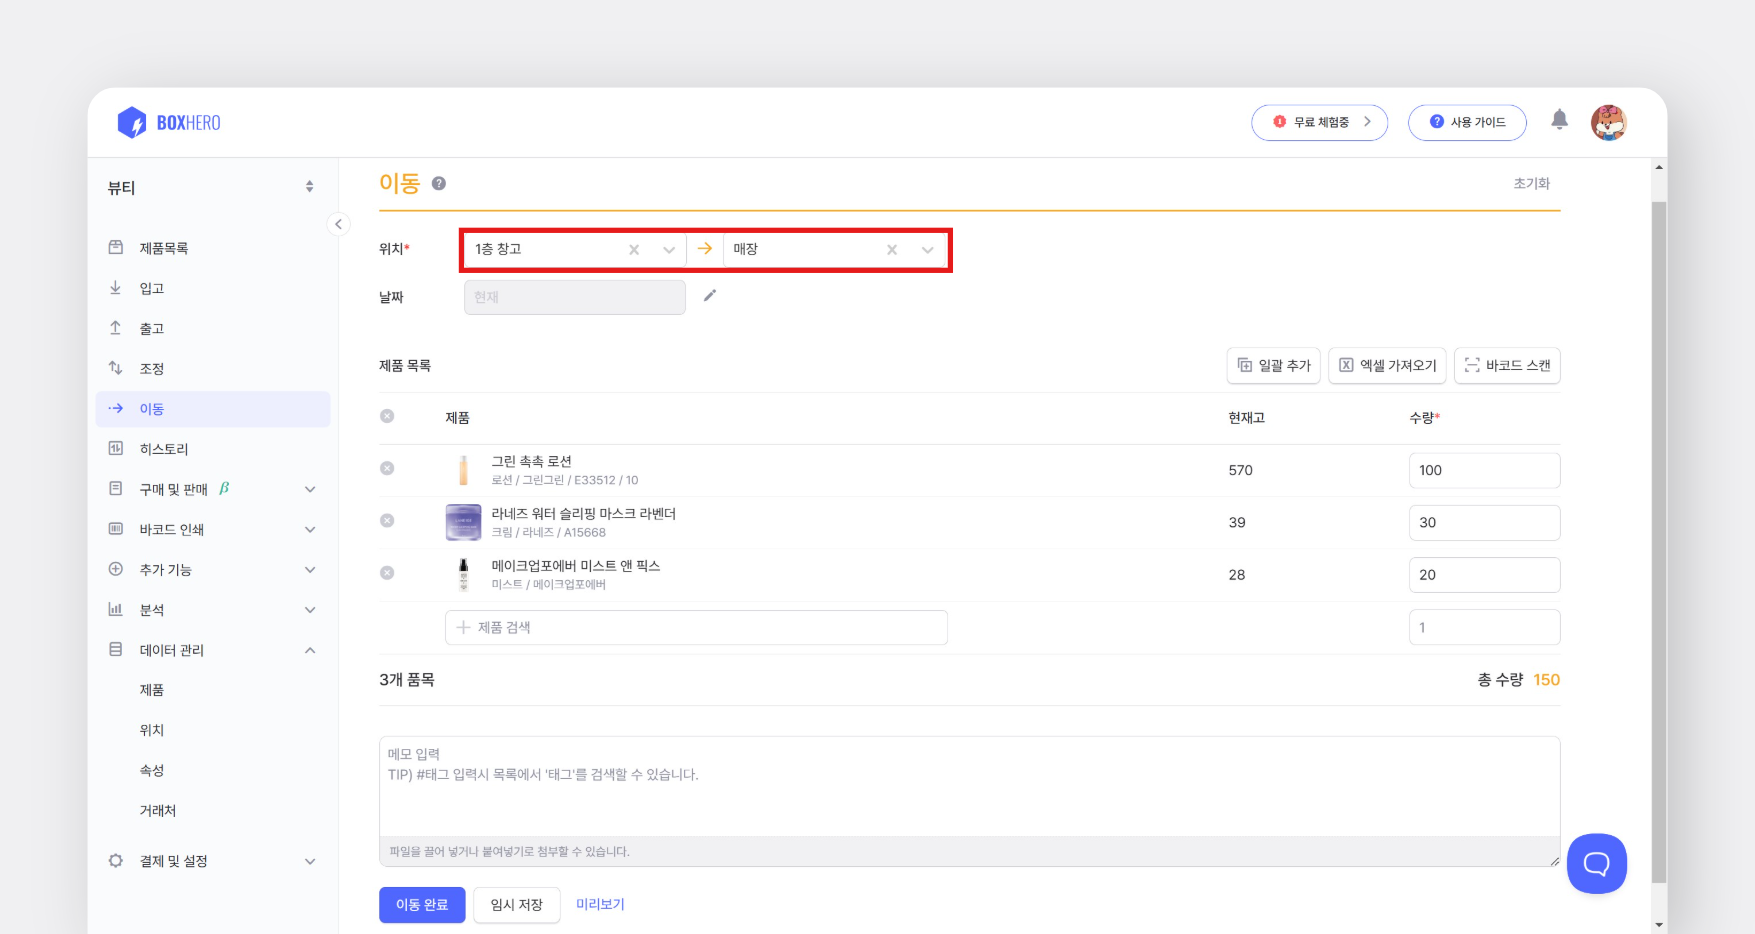The width and height of the screenshot is (1755, 934).
Task: Click the page vertical scrollbar
Action: (1659, 540)
